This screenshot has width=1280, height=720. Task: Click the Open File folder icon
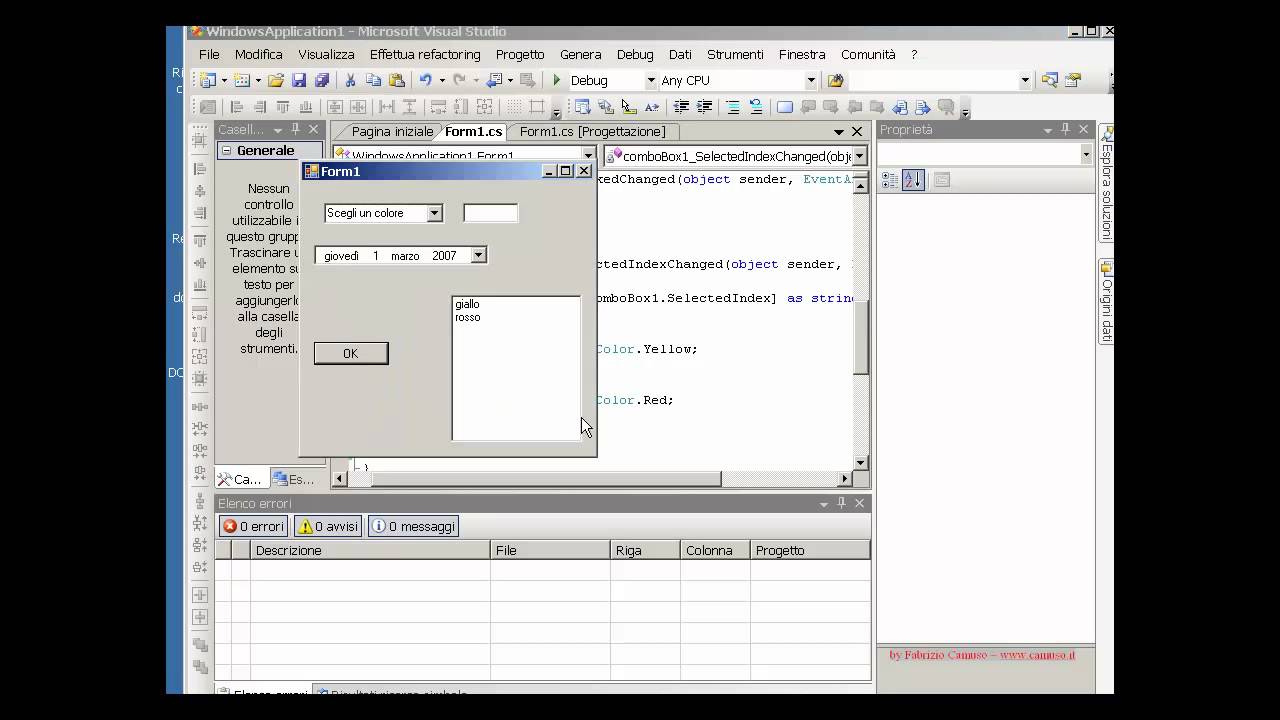coord(276,80)
